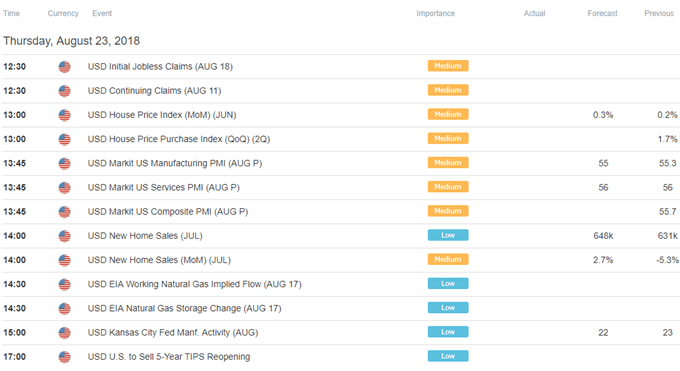The image size is (680, 371).
Task: Click the US flag icon for Continuing Claims
Action: 65,91
